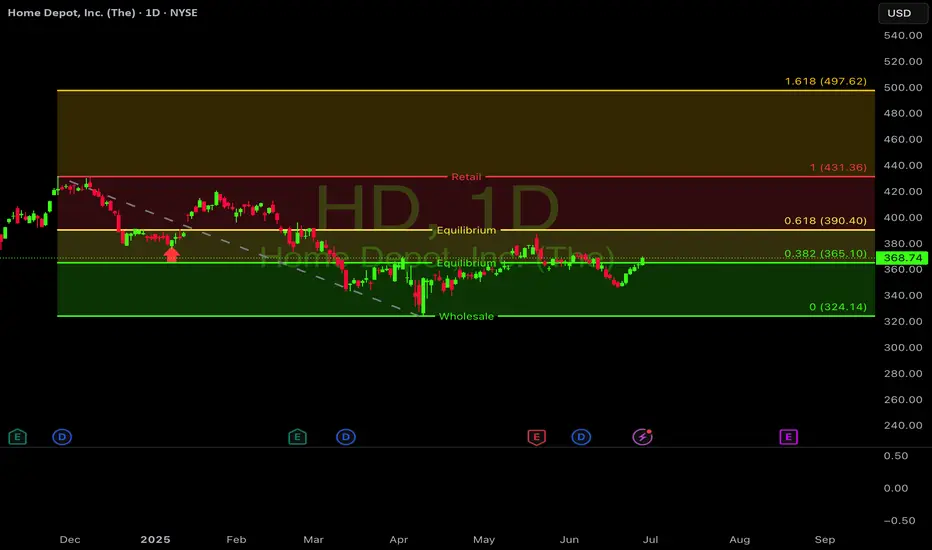Click the Dec label on time axis
The height and width of the screenshot is (550, 932).
point(70,539)
